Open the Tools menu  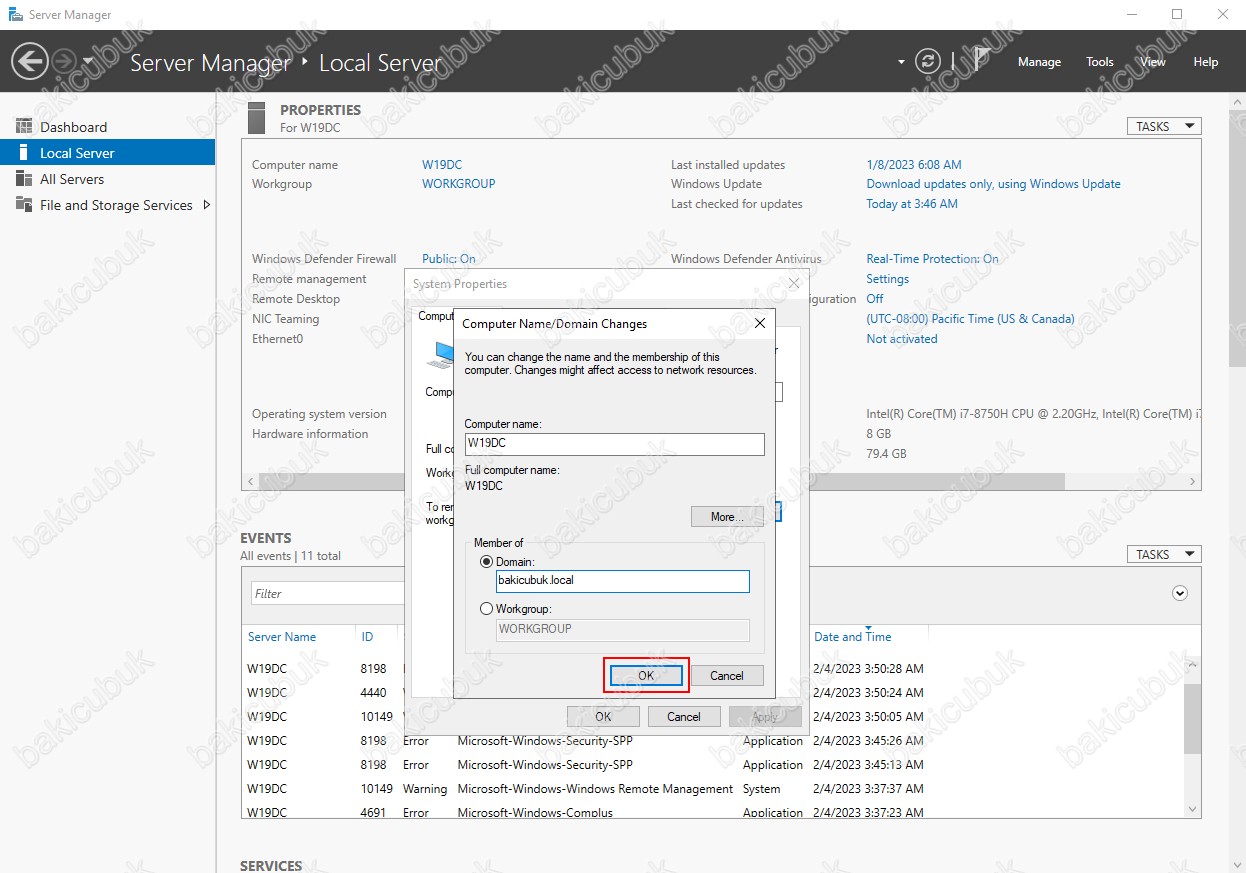point(1100,62)
